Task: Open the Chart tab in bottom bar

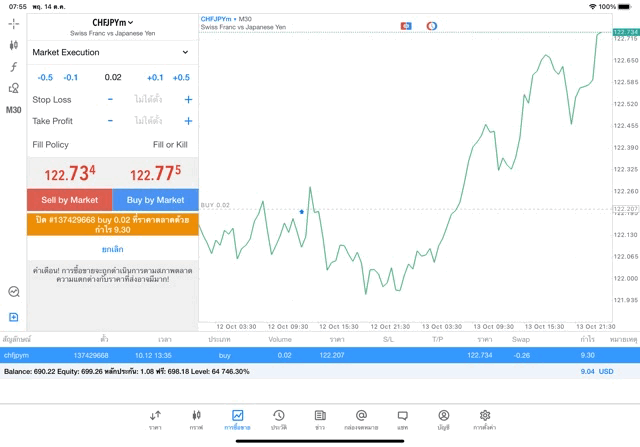Action: click(196, 420)
